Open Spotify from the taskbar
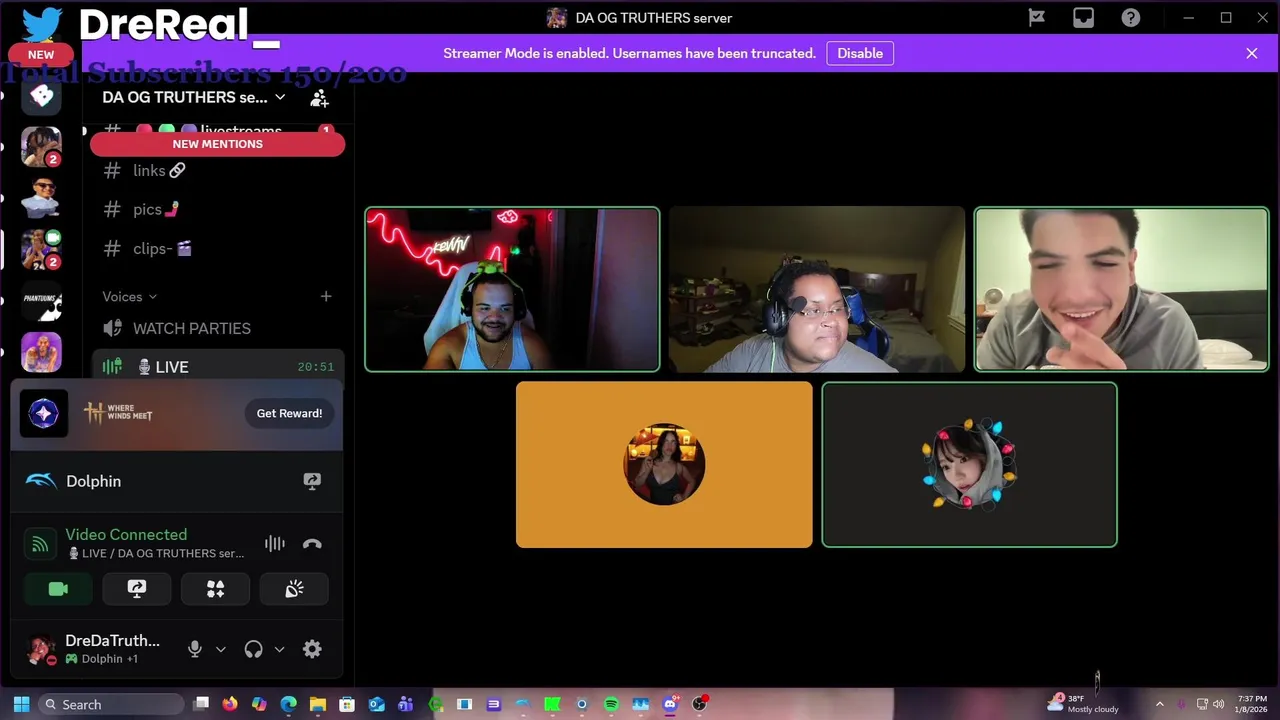 tap(611, 704)
